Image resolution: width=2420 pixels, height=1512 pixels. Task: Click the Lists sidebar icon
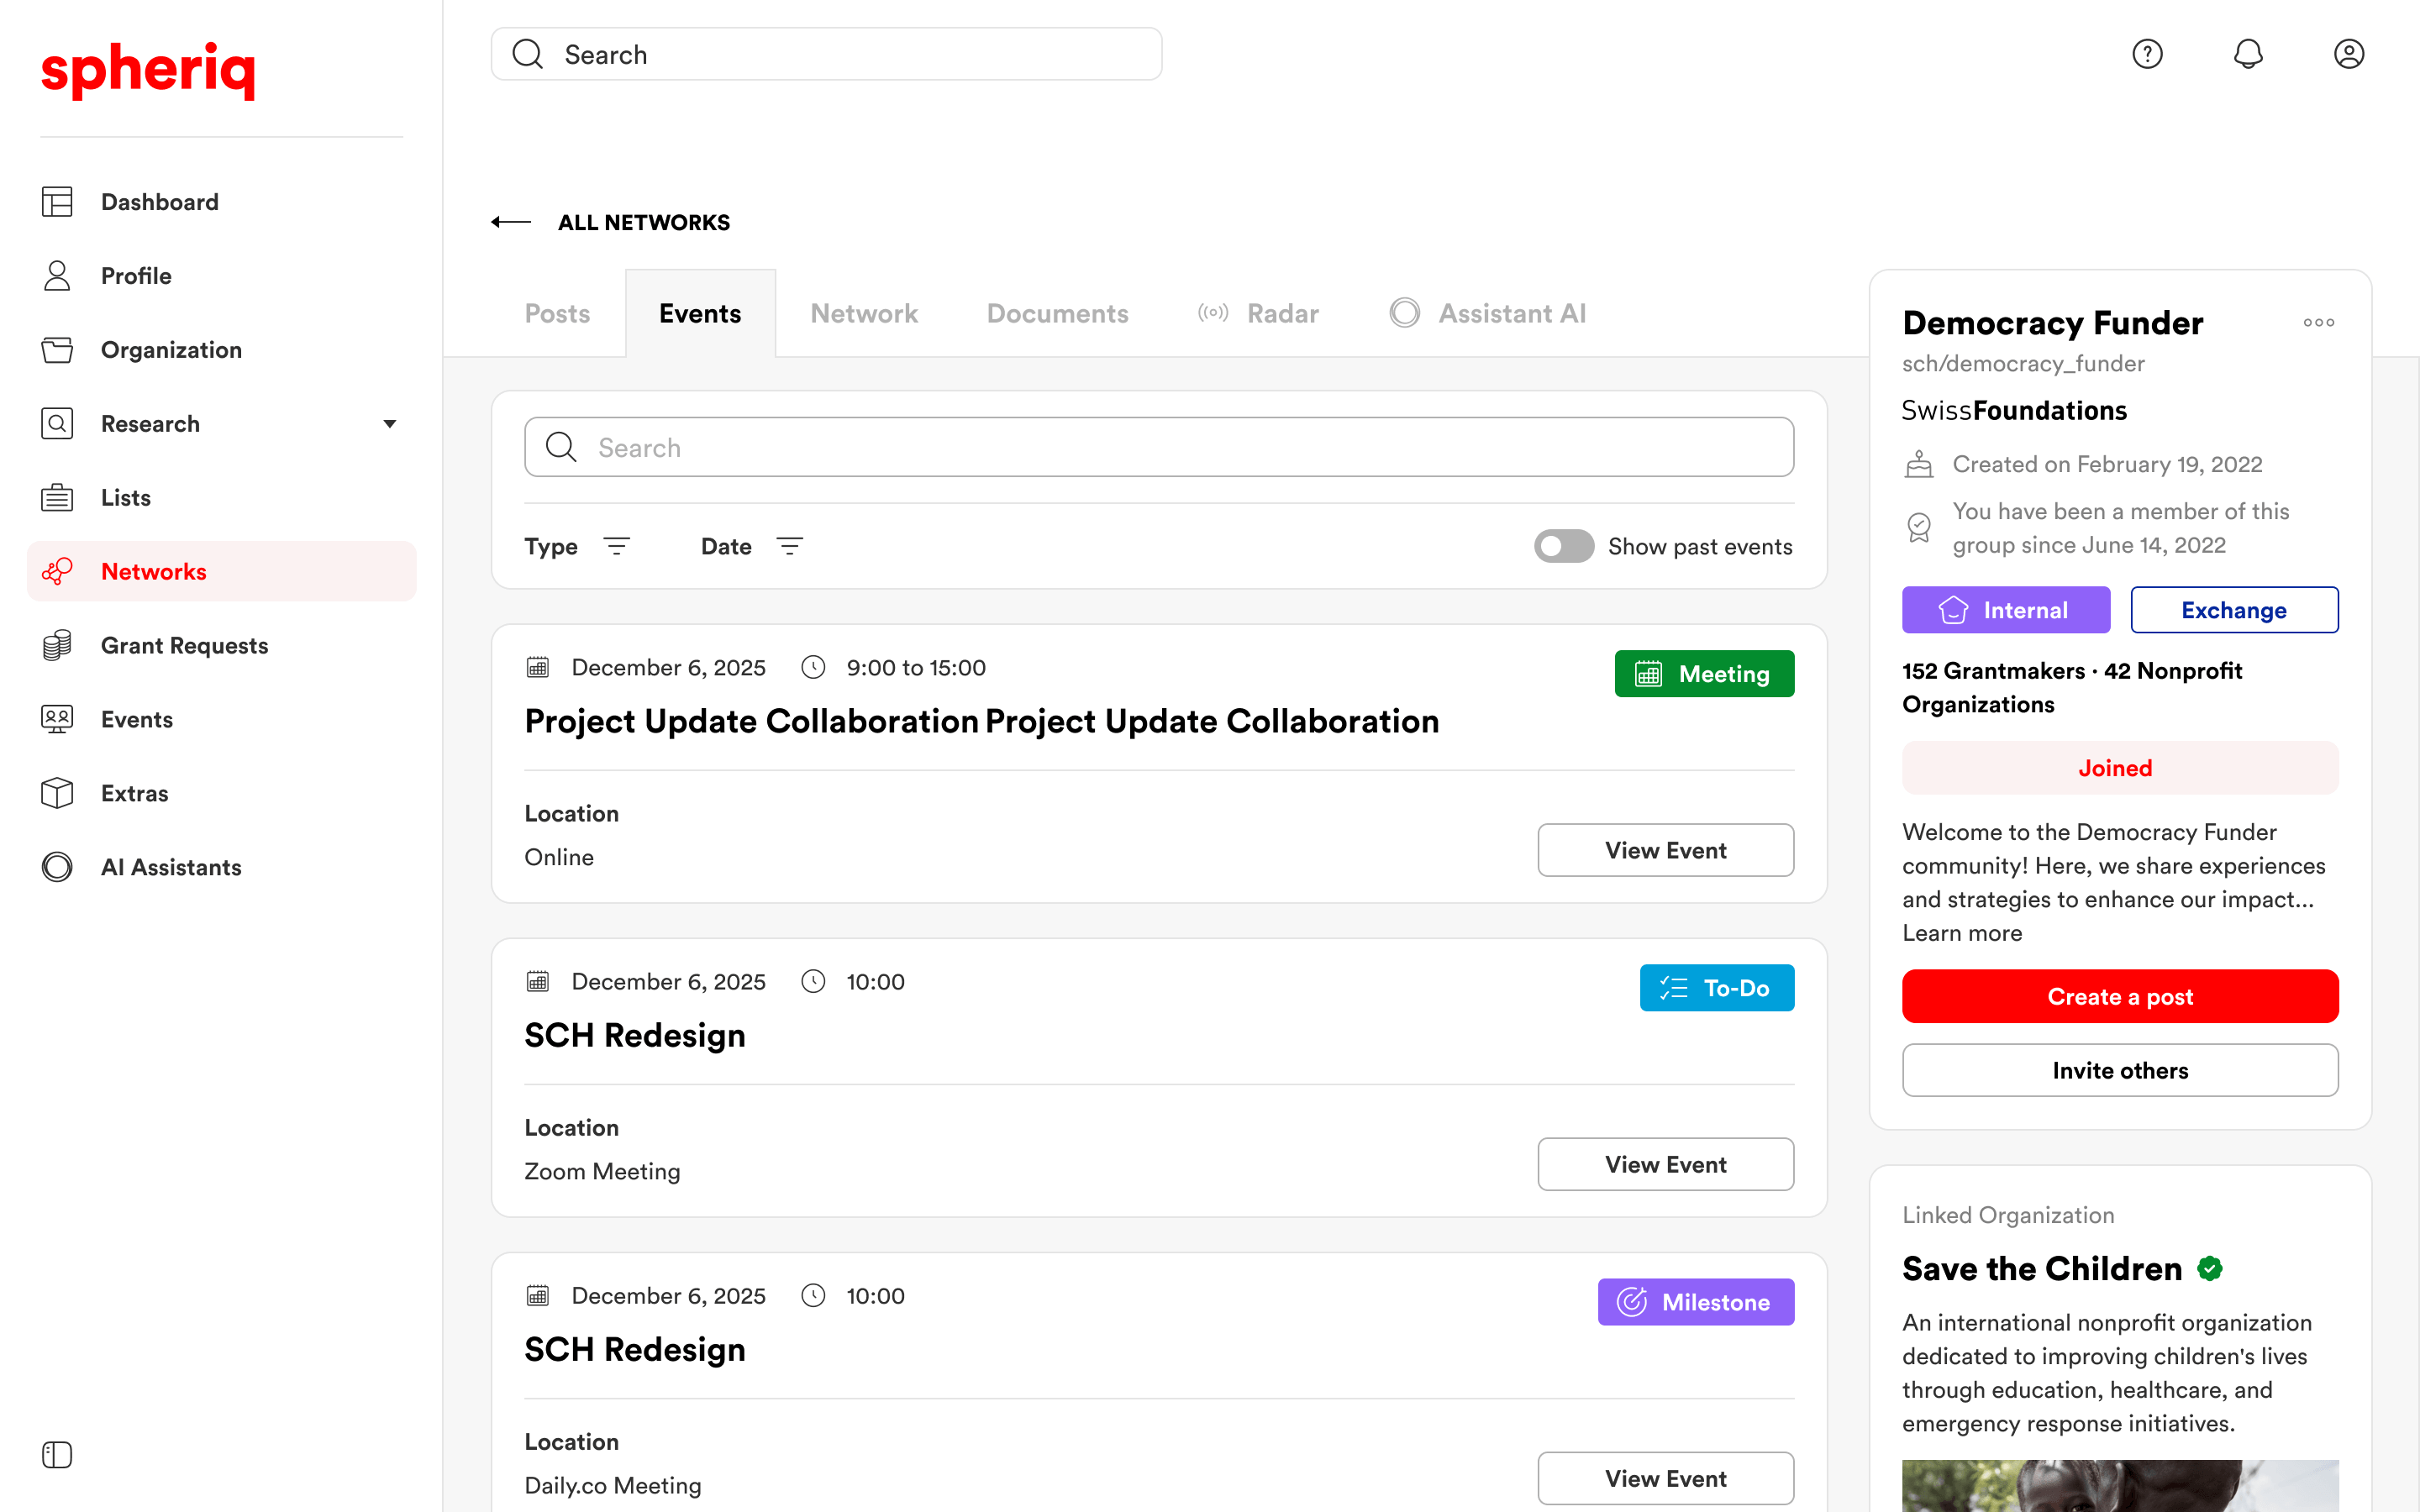(x=57, y=498)
